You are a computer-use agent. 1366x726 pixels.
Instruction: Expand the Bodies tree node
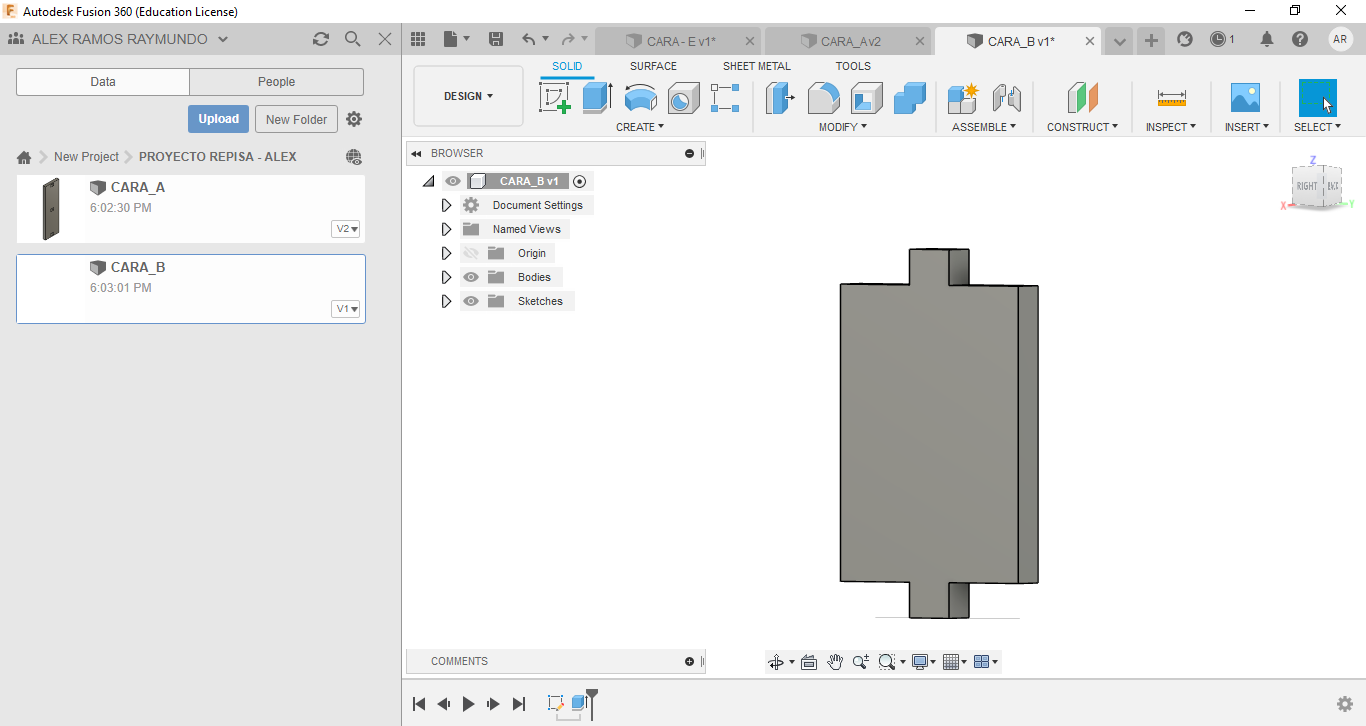tap(446, 277)
